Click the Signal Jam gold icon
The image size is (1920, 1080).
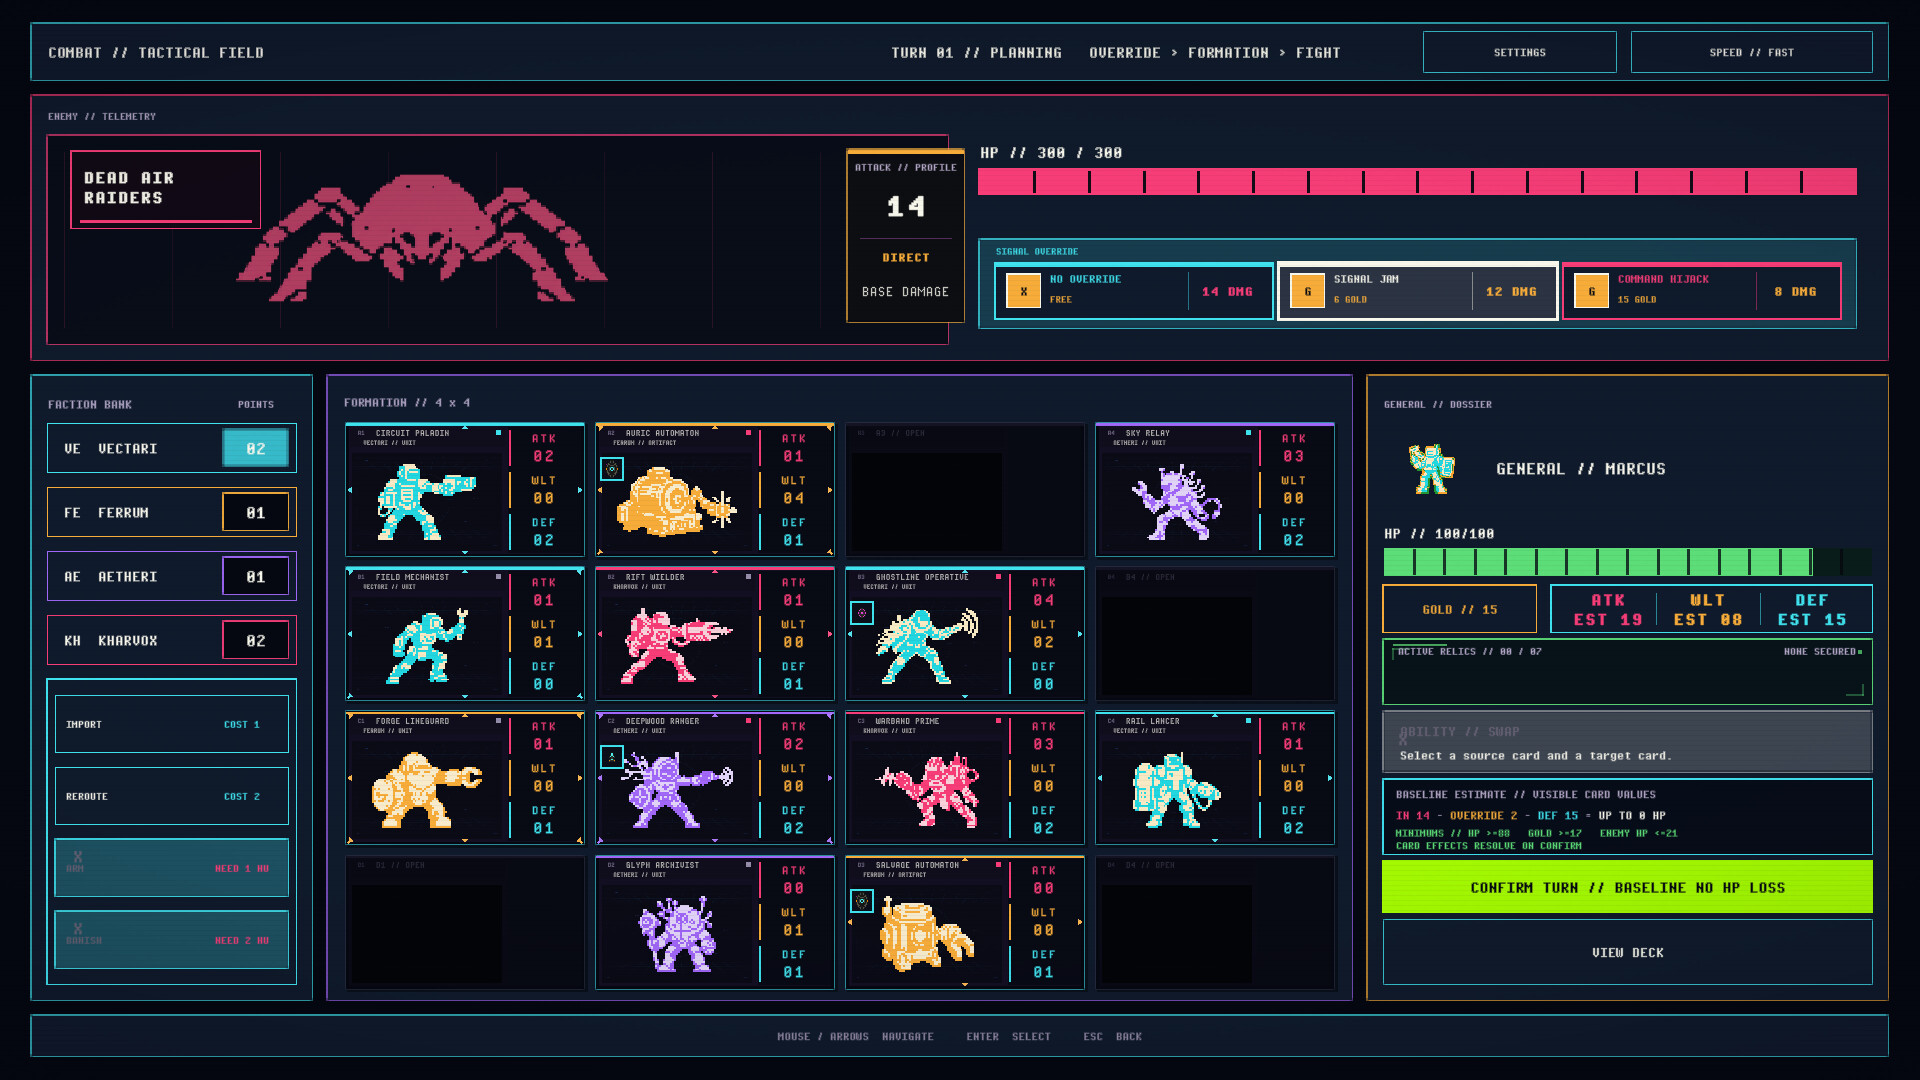1307,291
